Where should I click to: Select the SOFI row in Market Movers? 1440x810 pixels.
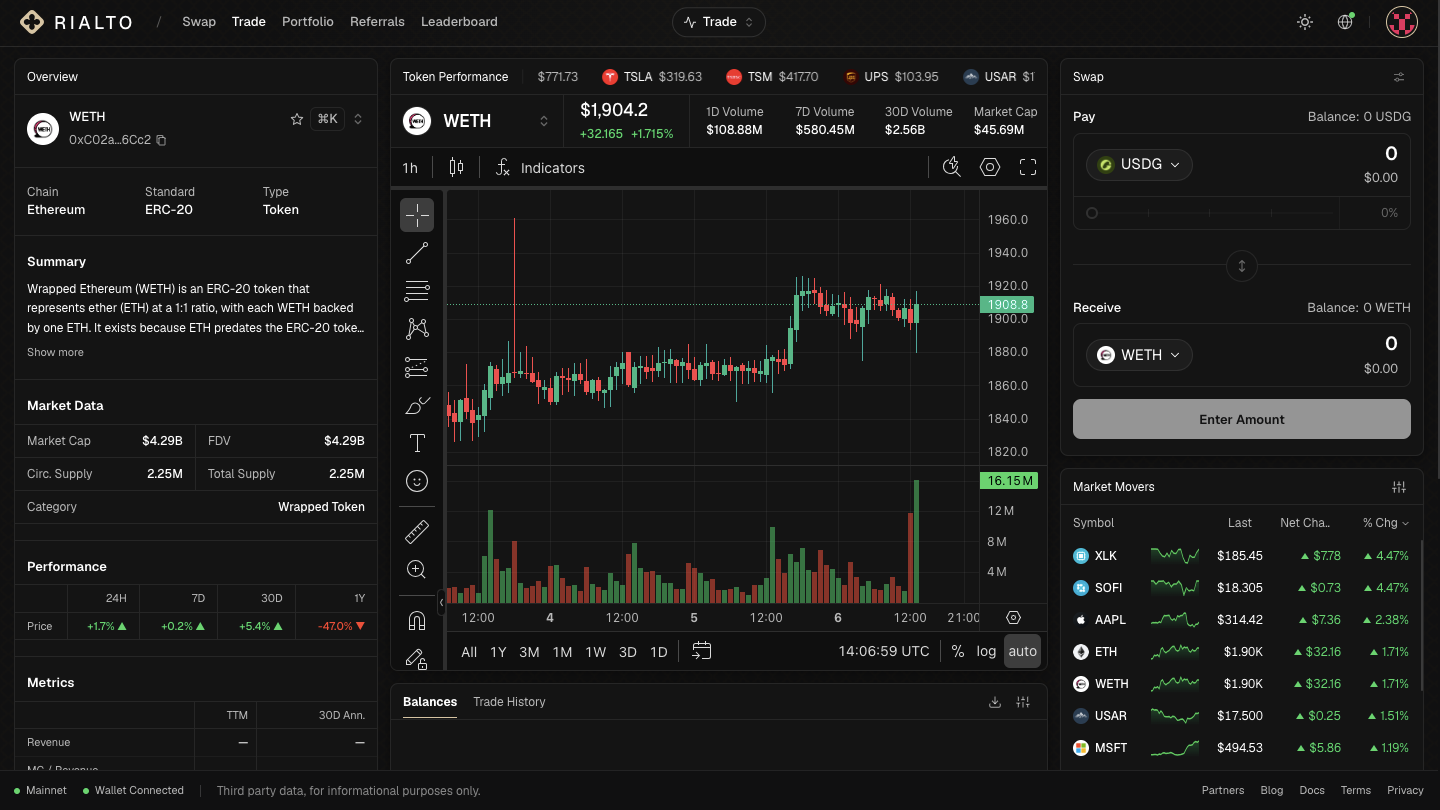coord(1241,588)
